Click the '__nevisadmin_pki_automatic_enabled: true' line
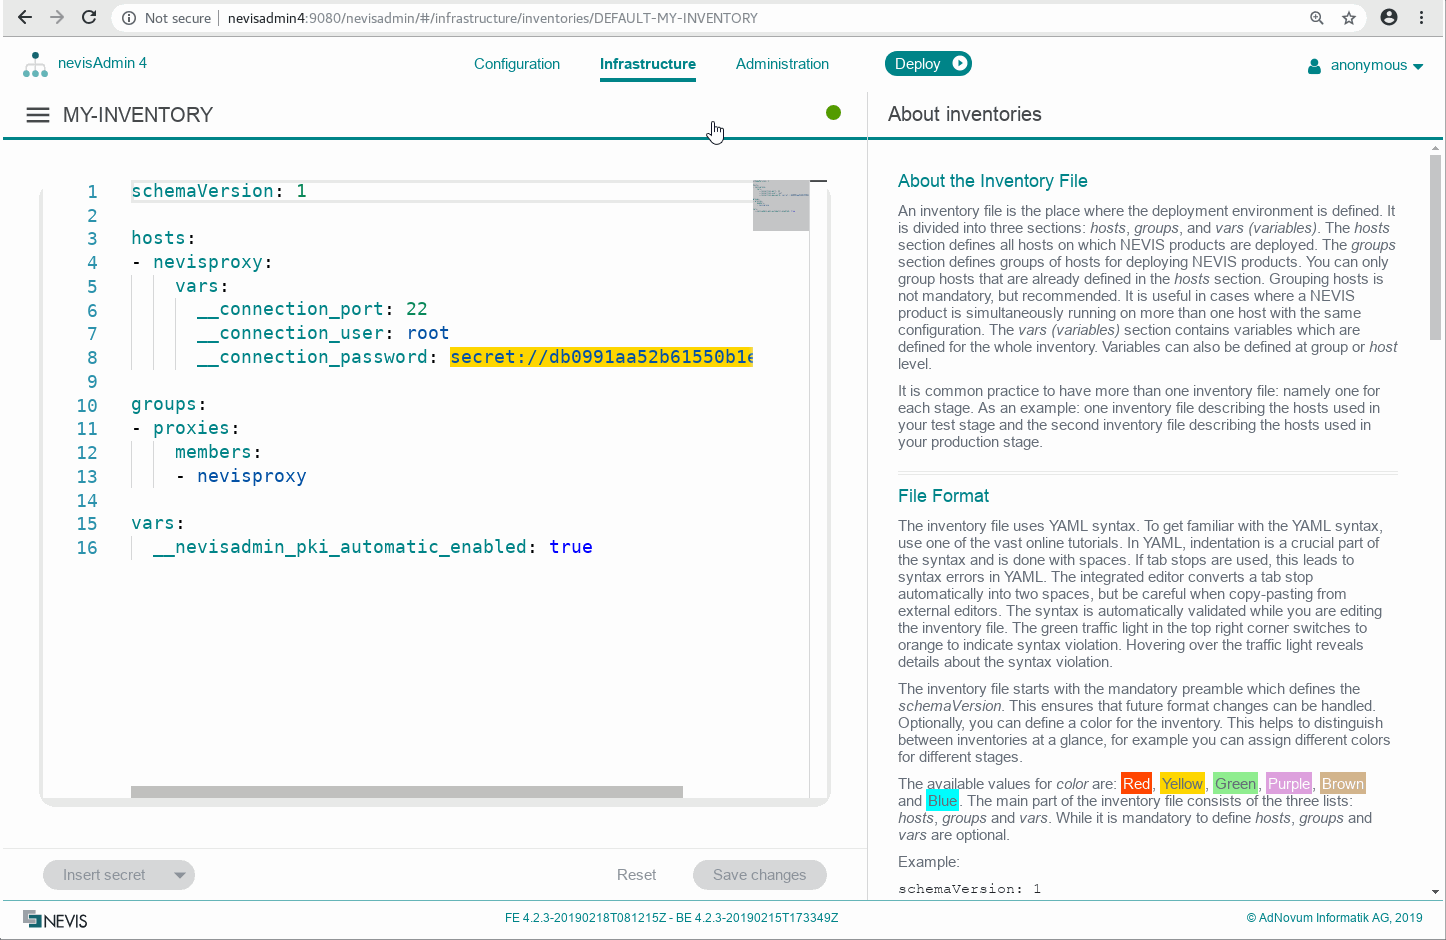This screenshot has height=940, width=1446. click(373, 547)
